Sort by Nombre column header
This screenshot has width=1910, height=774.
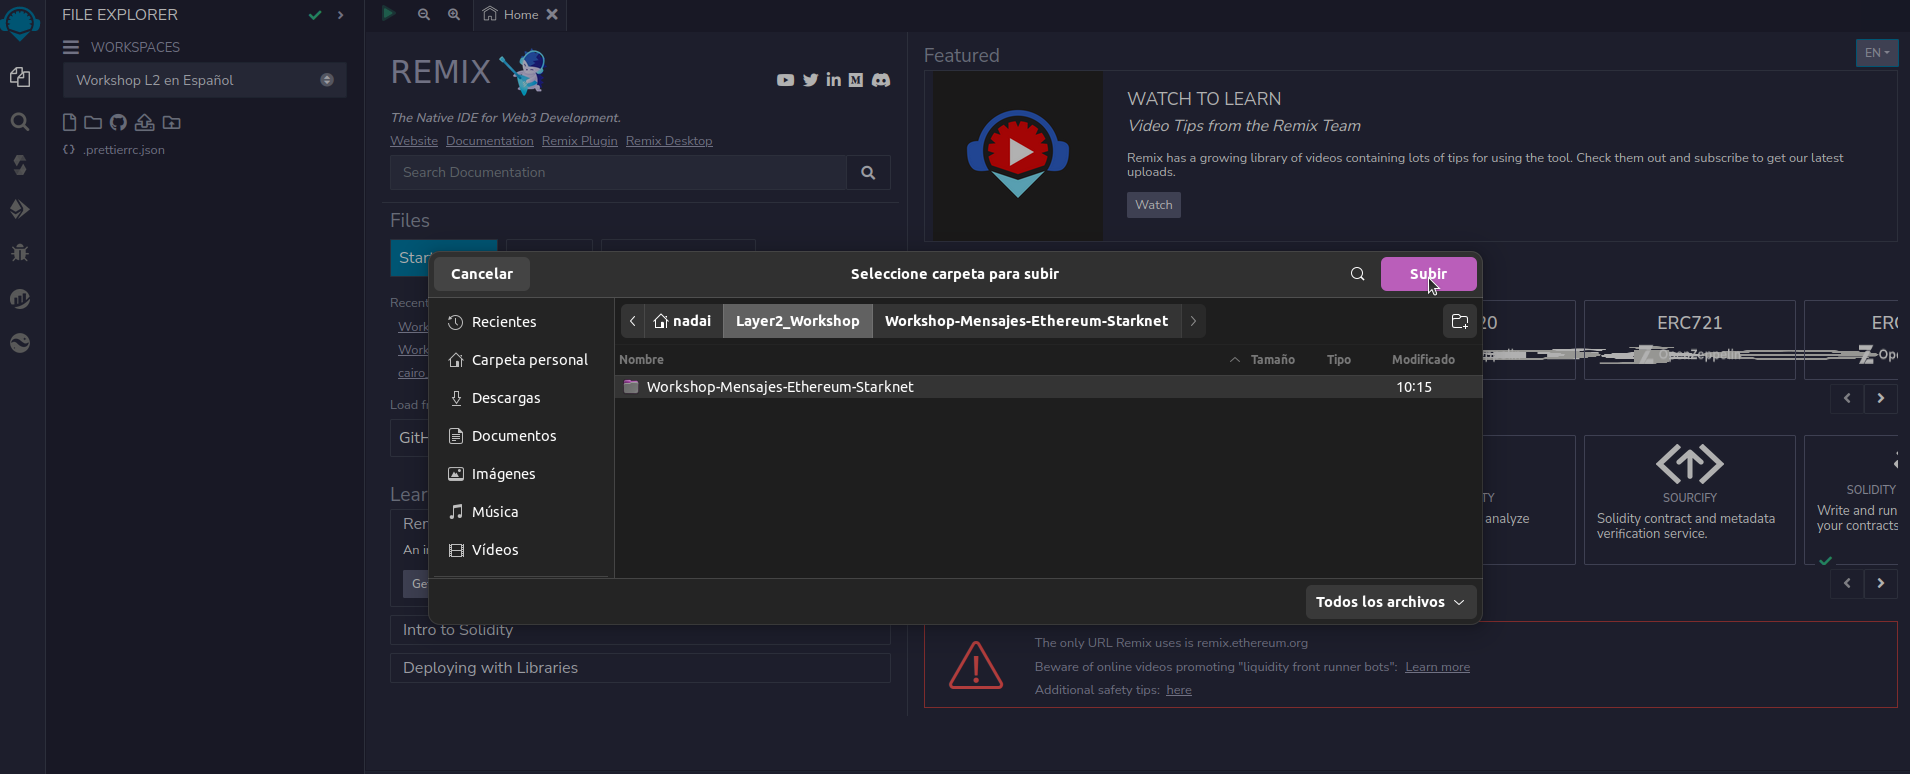point(641,360)
